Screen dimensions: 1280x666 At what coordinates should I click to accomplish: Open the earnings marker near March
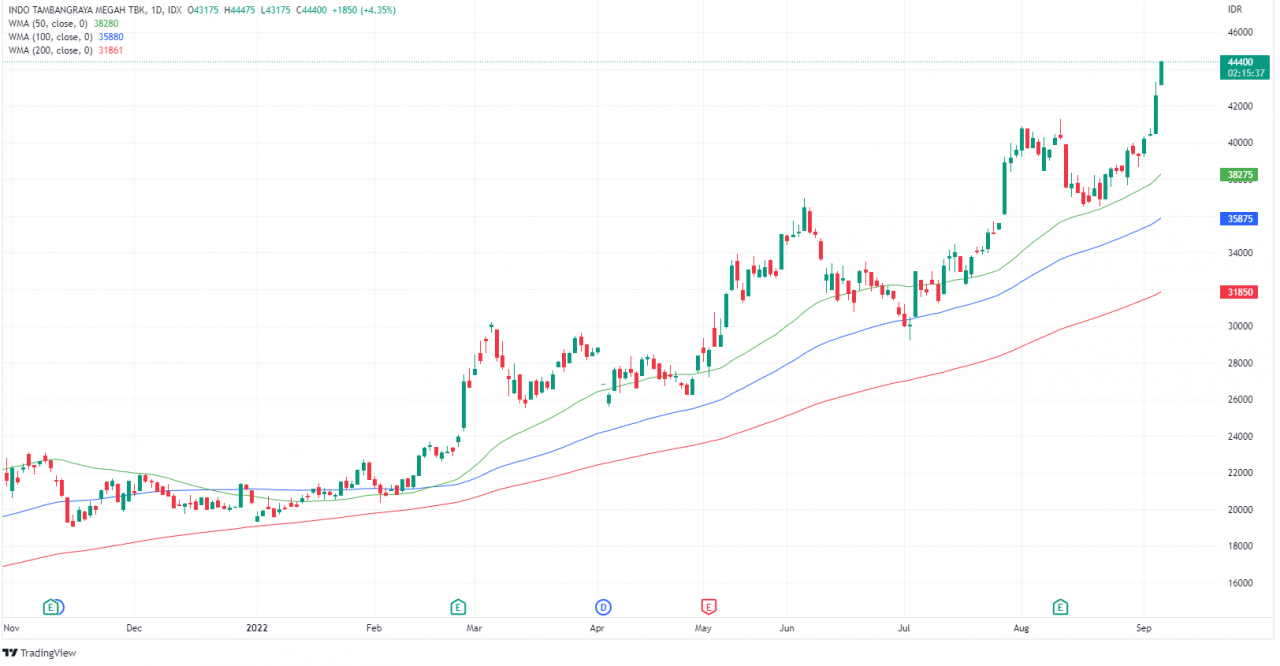pyautogui.click(x=458, y=606)
